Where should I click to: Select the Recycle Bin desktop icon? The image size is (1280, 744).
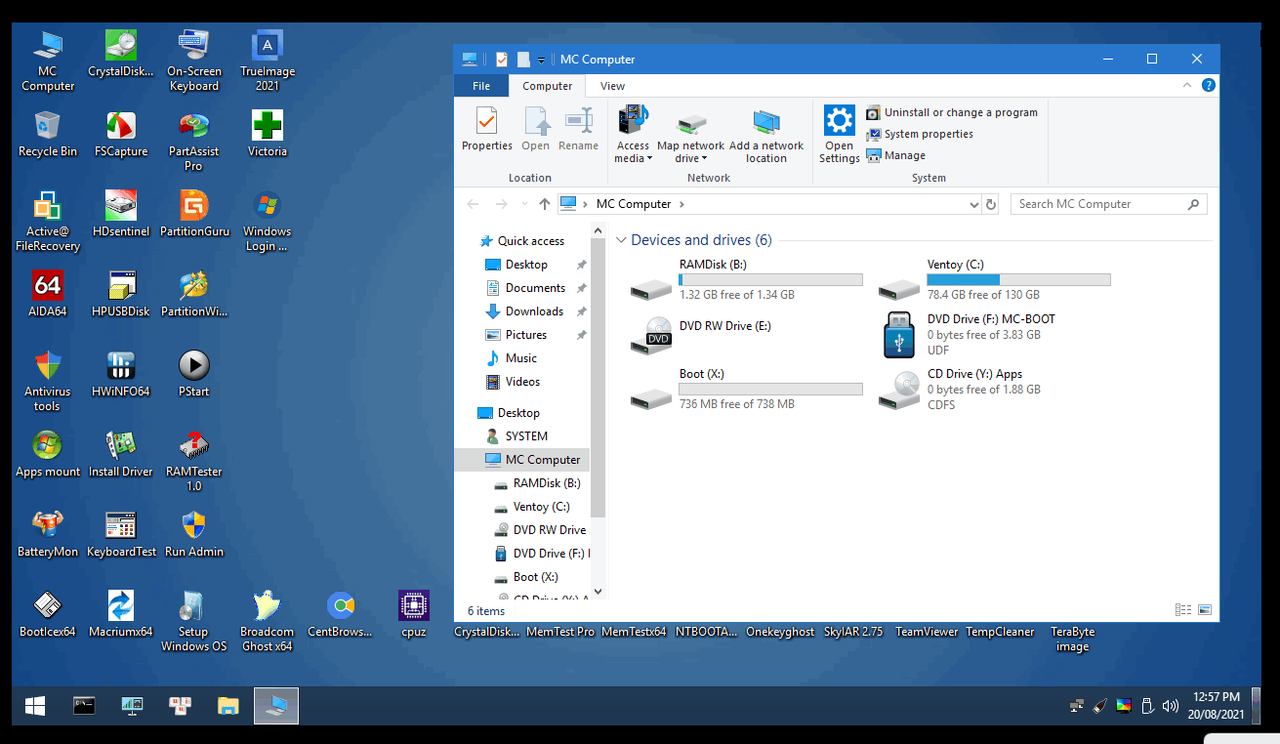click(47, 133)
